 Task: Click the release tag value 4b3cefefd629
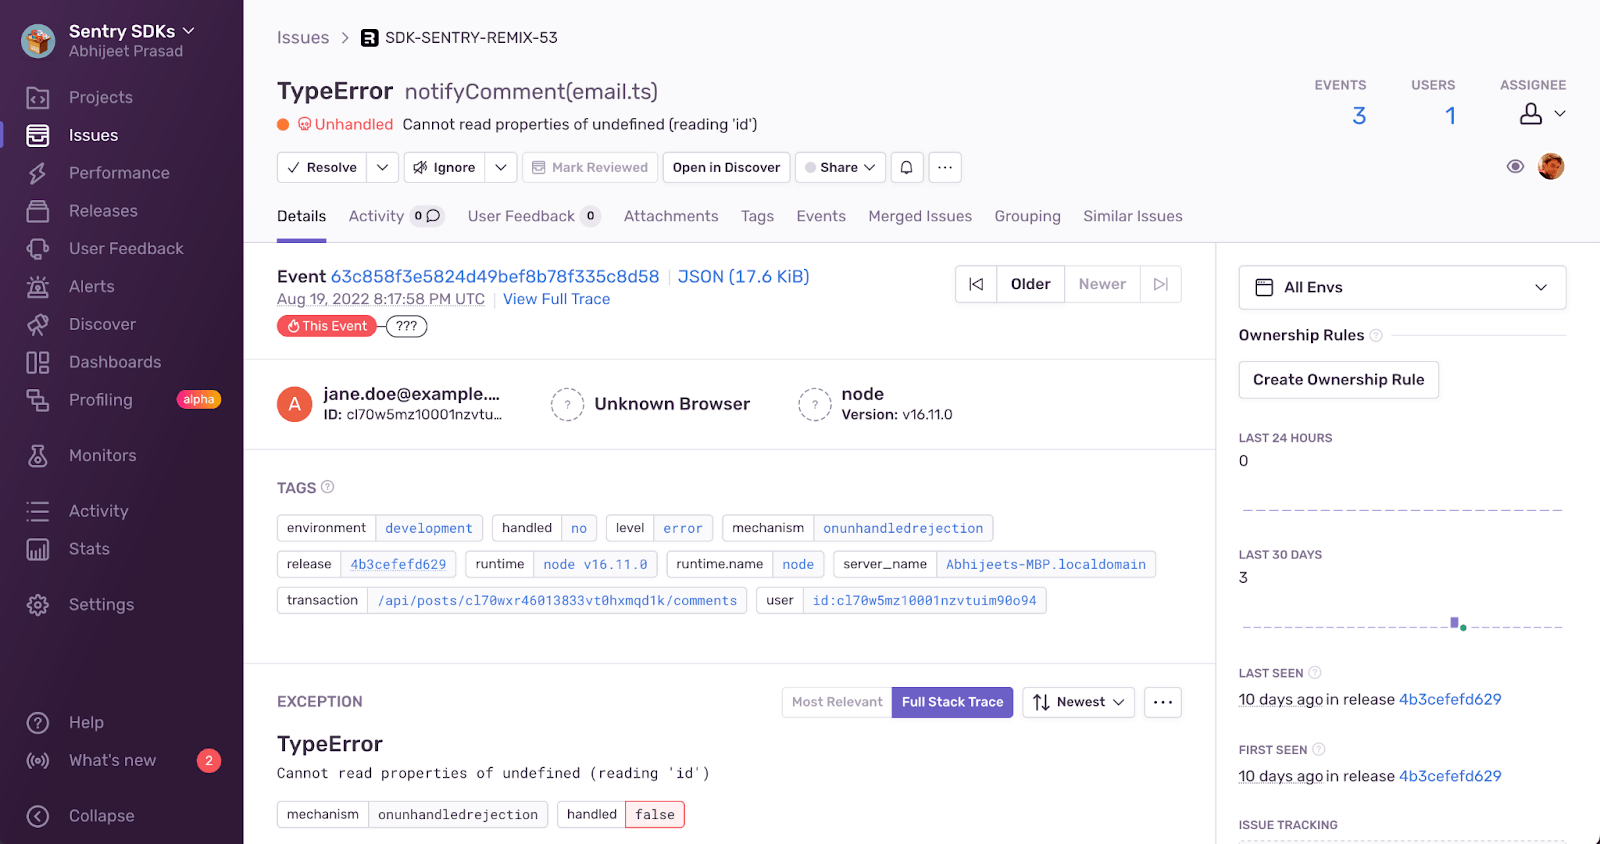pyautogui.click(x=398, y=564)
